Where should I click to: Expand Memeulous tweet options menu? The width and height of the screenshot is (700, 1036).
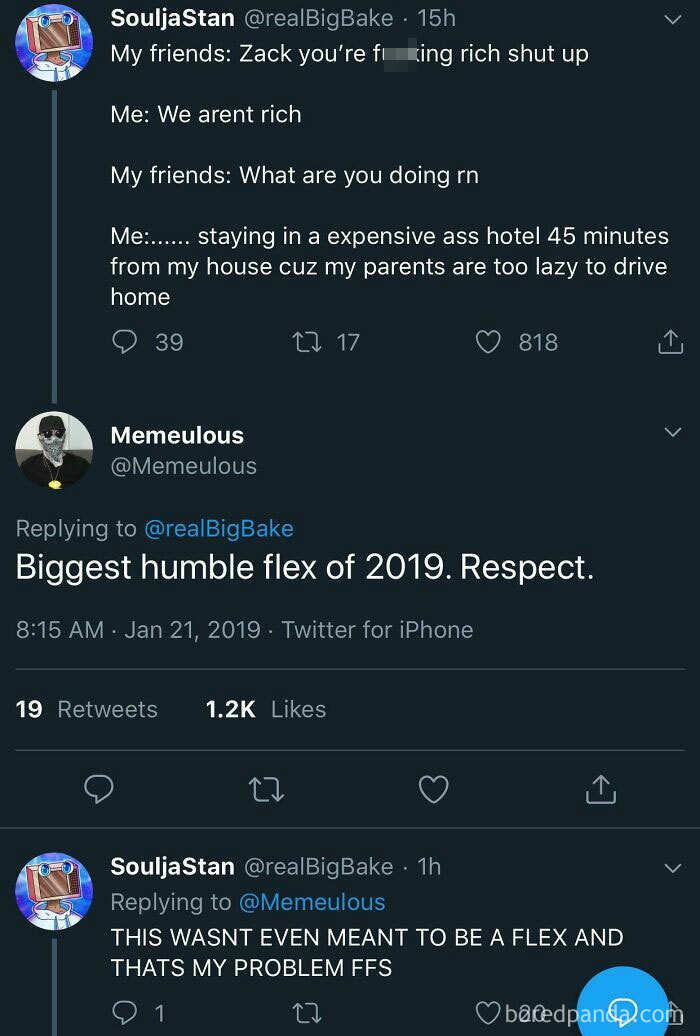671,432
